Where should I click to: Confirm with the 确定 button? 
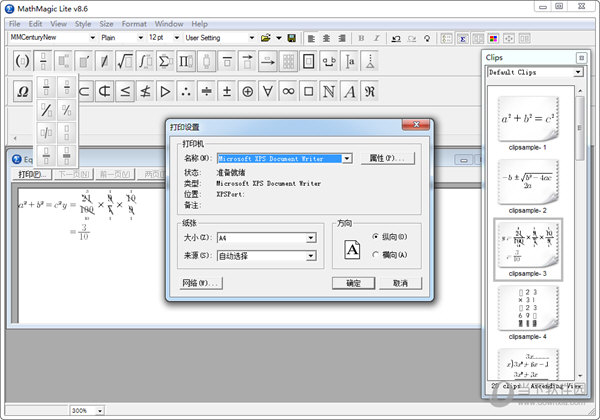coord(353,283)
